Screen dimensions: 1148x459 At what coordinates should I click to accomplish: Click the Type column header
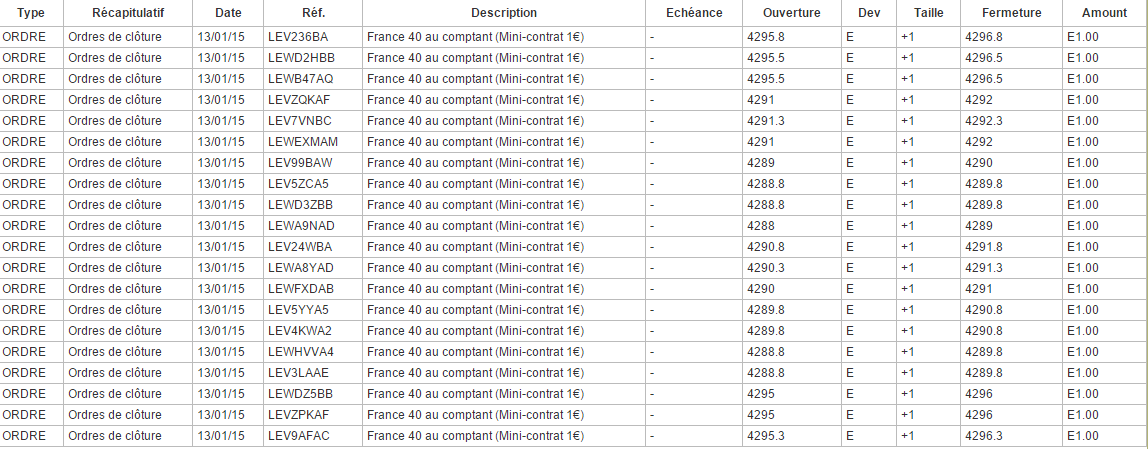pos(31,13)
